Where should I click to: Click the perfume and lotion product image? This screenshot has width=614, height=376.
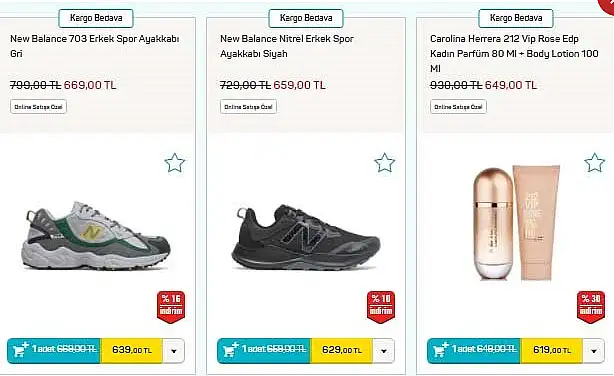coord(517,223)
